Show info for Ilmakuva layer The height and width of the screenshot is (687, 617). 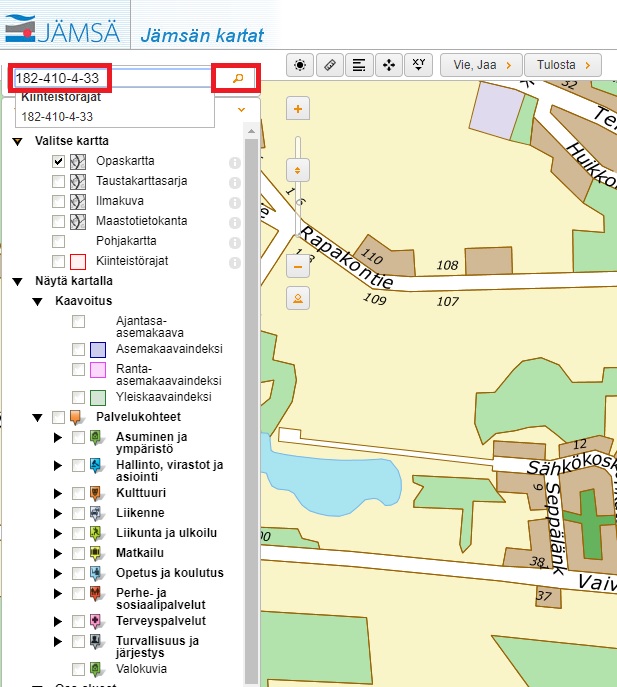point(235,202)
